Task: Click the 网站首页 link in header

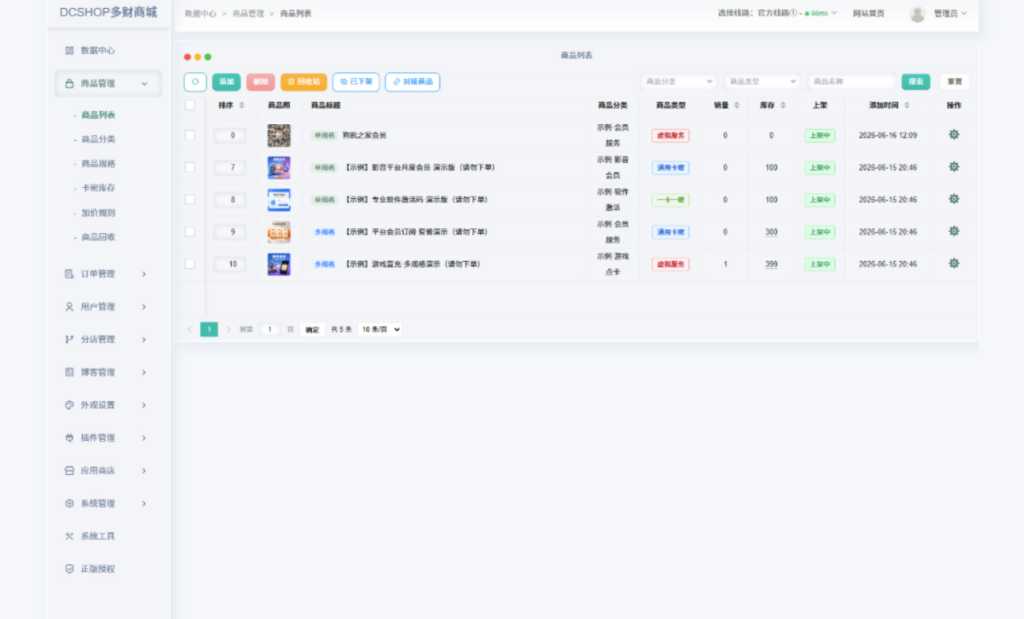Action: 868,14
